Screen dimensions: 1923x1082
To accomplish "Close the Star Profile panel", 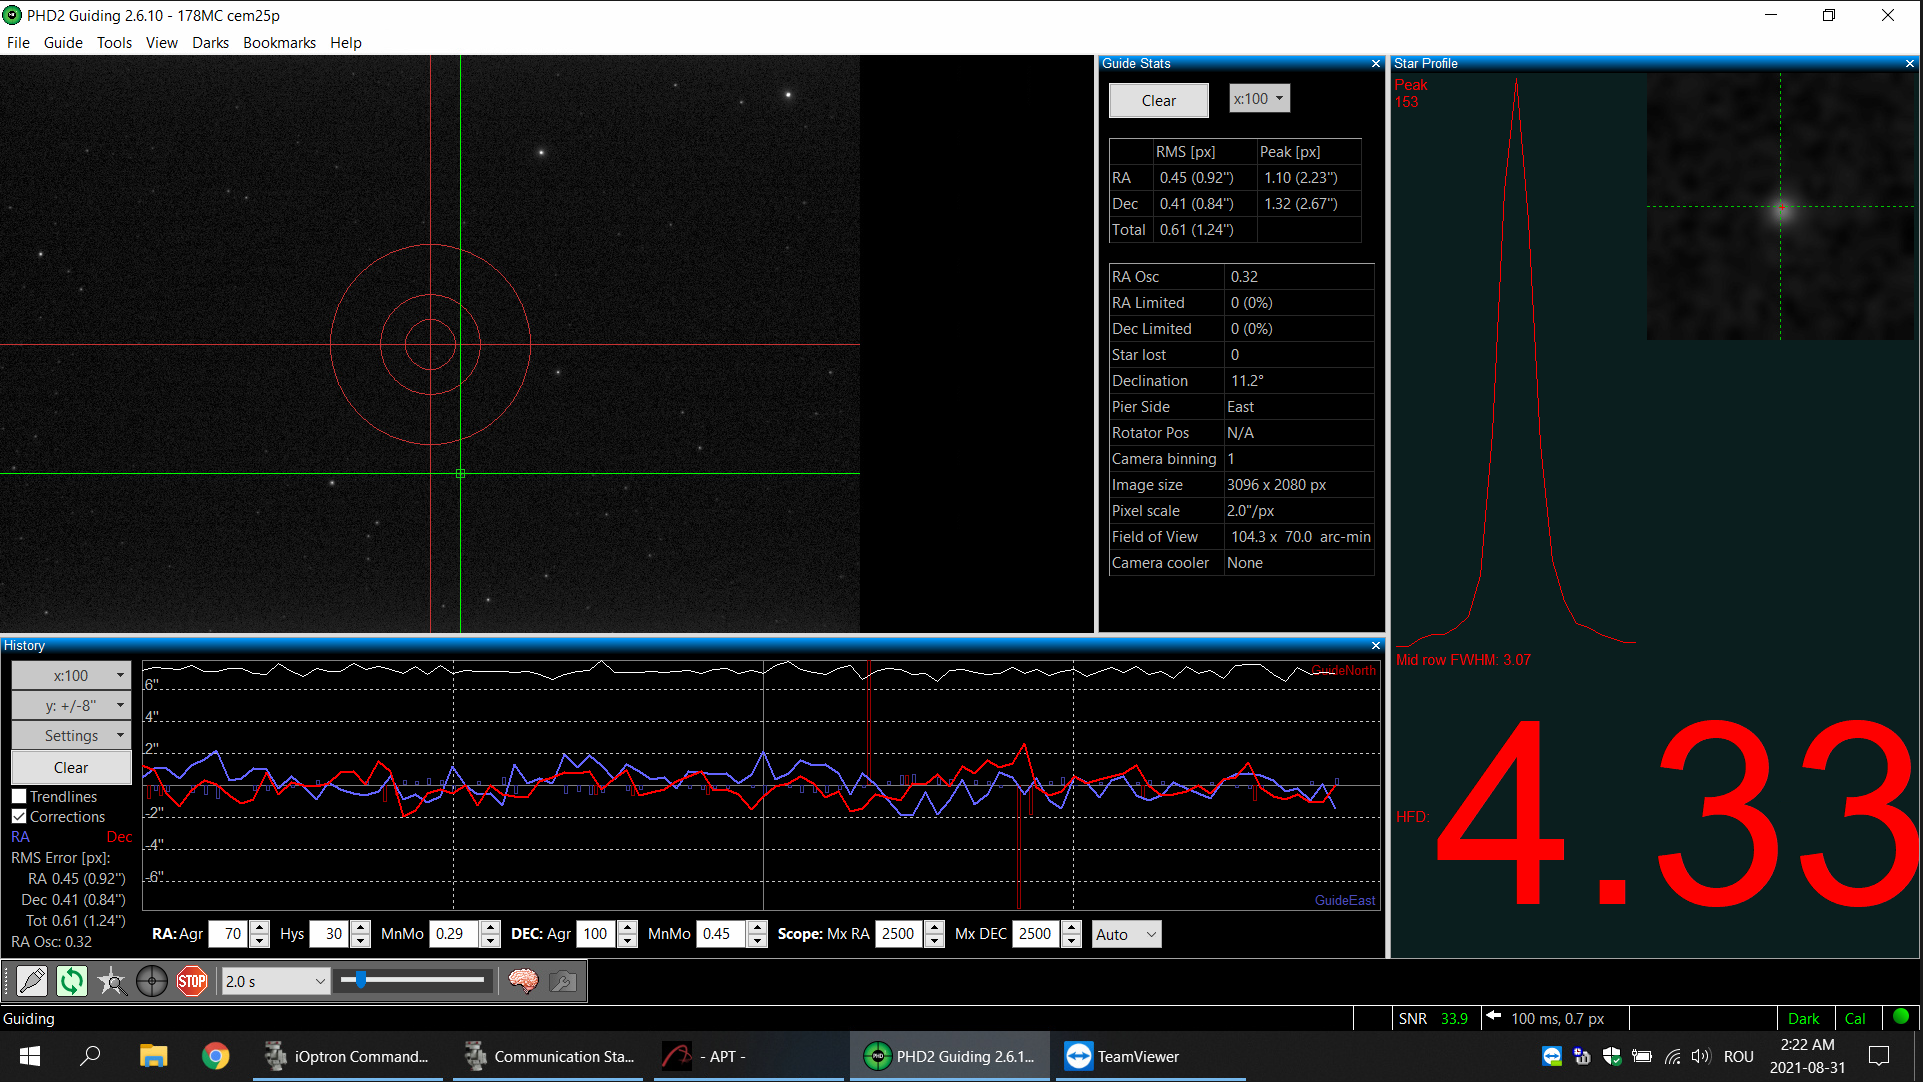I will pyautogui.click(x=1910, y=63).
